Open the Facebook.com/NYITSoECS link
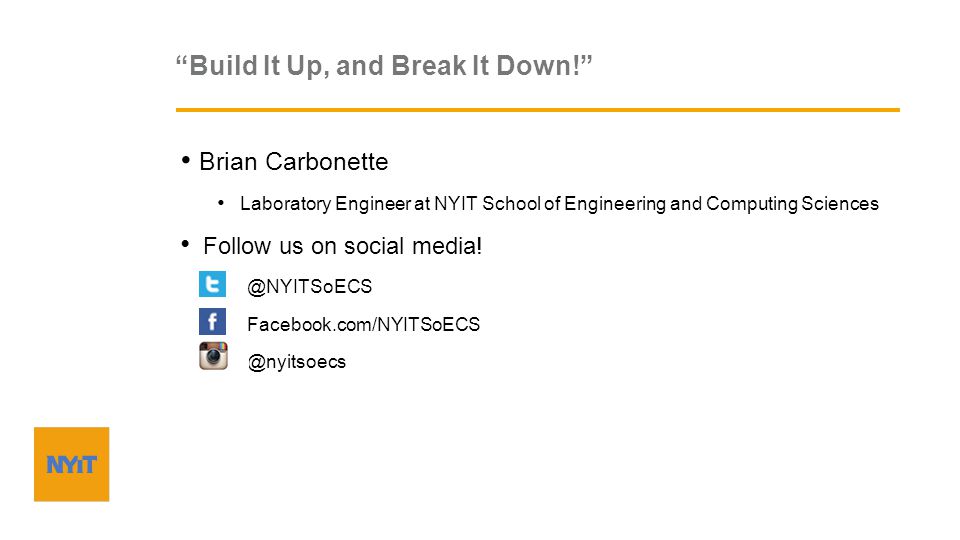This screenshot has height=540, width=960. (364, 324)
